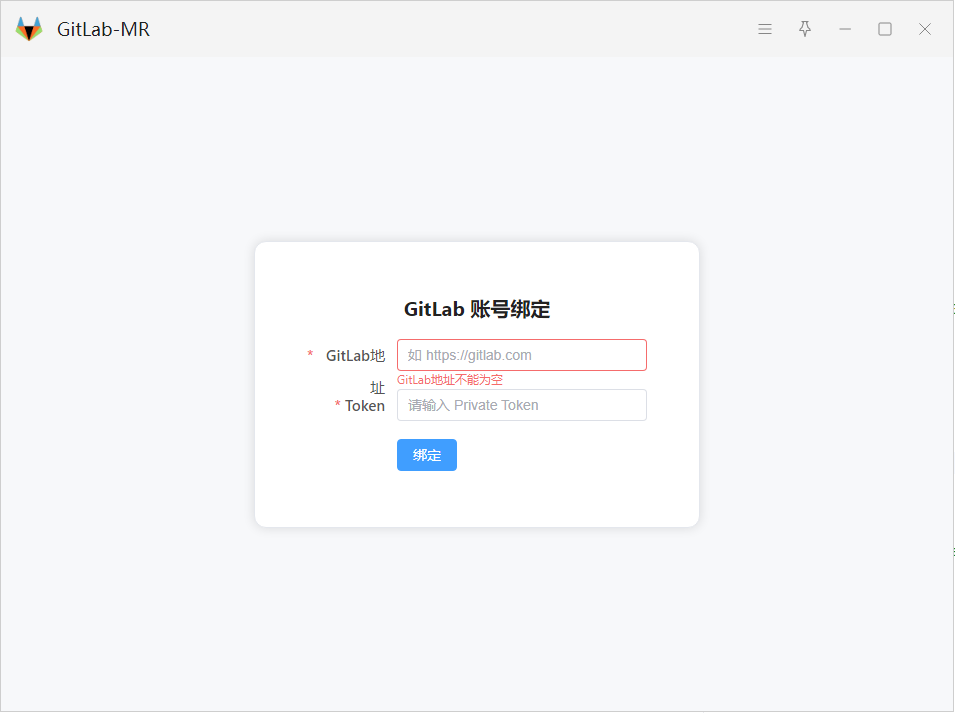Click the GitLab地址 field label
The height and width of the screenshot is (713, 955).
(356, 371)
